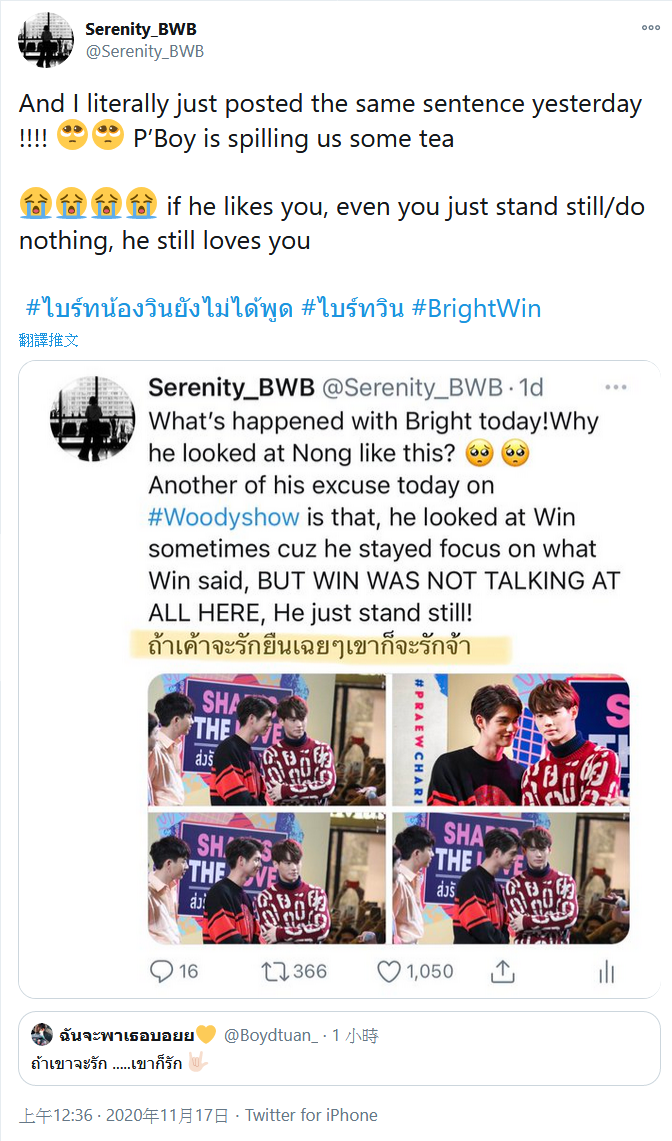Click the quoted tweet's profile avatar

tap(92, 418)
